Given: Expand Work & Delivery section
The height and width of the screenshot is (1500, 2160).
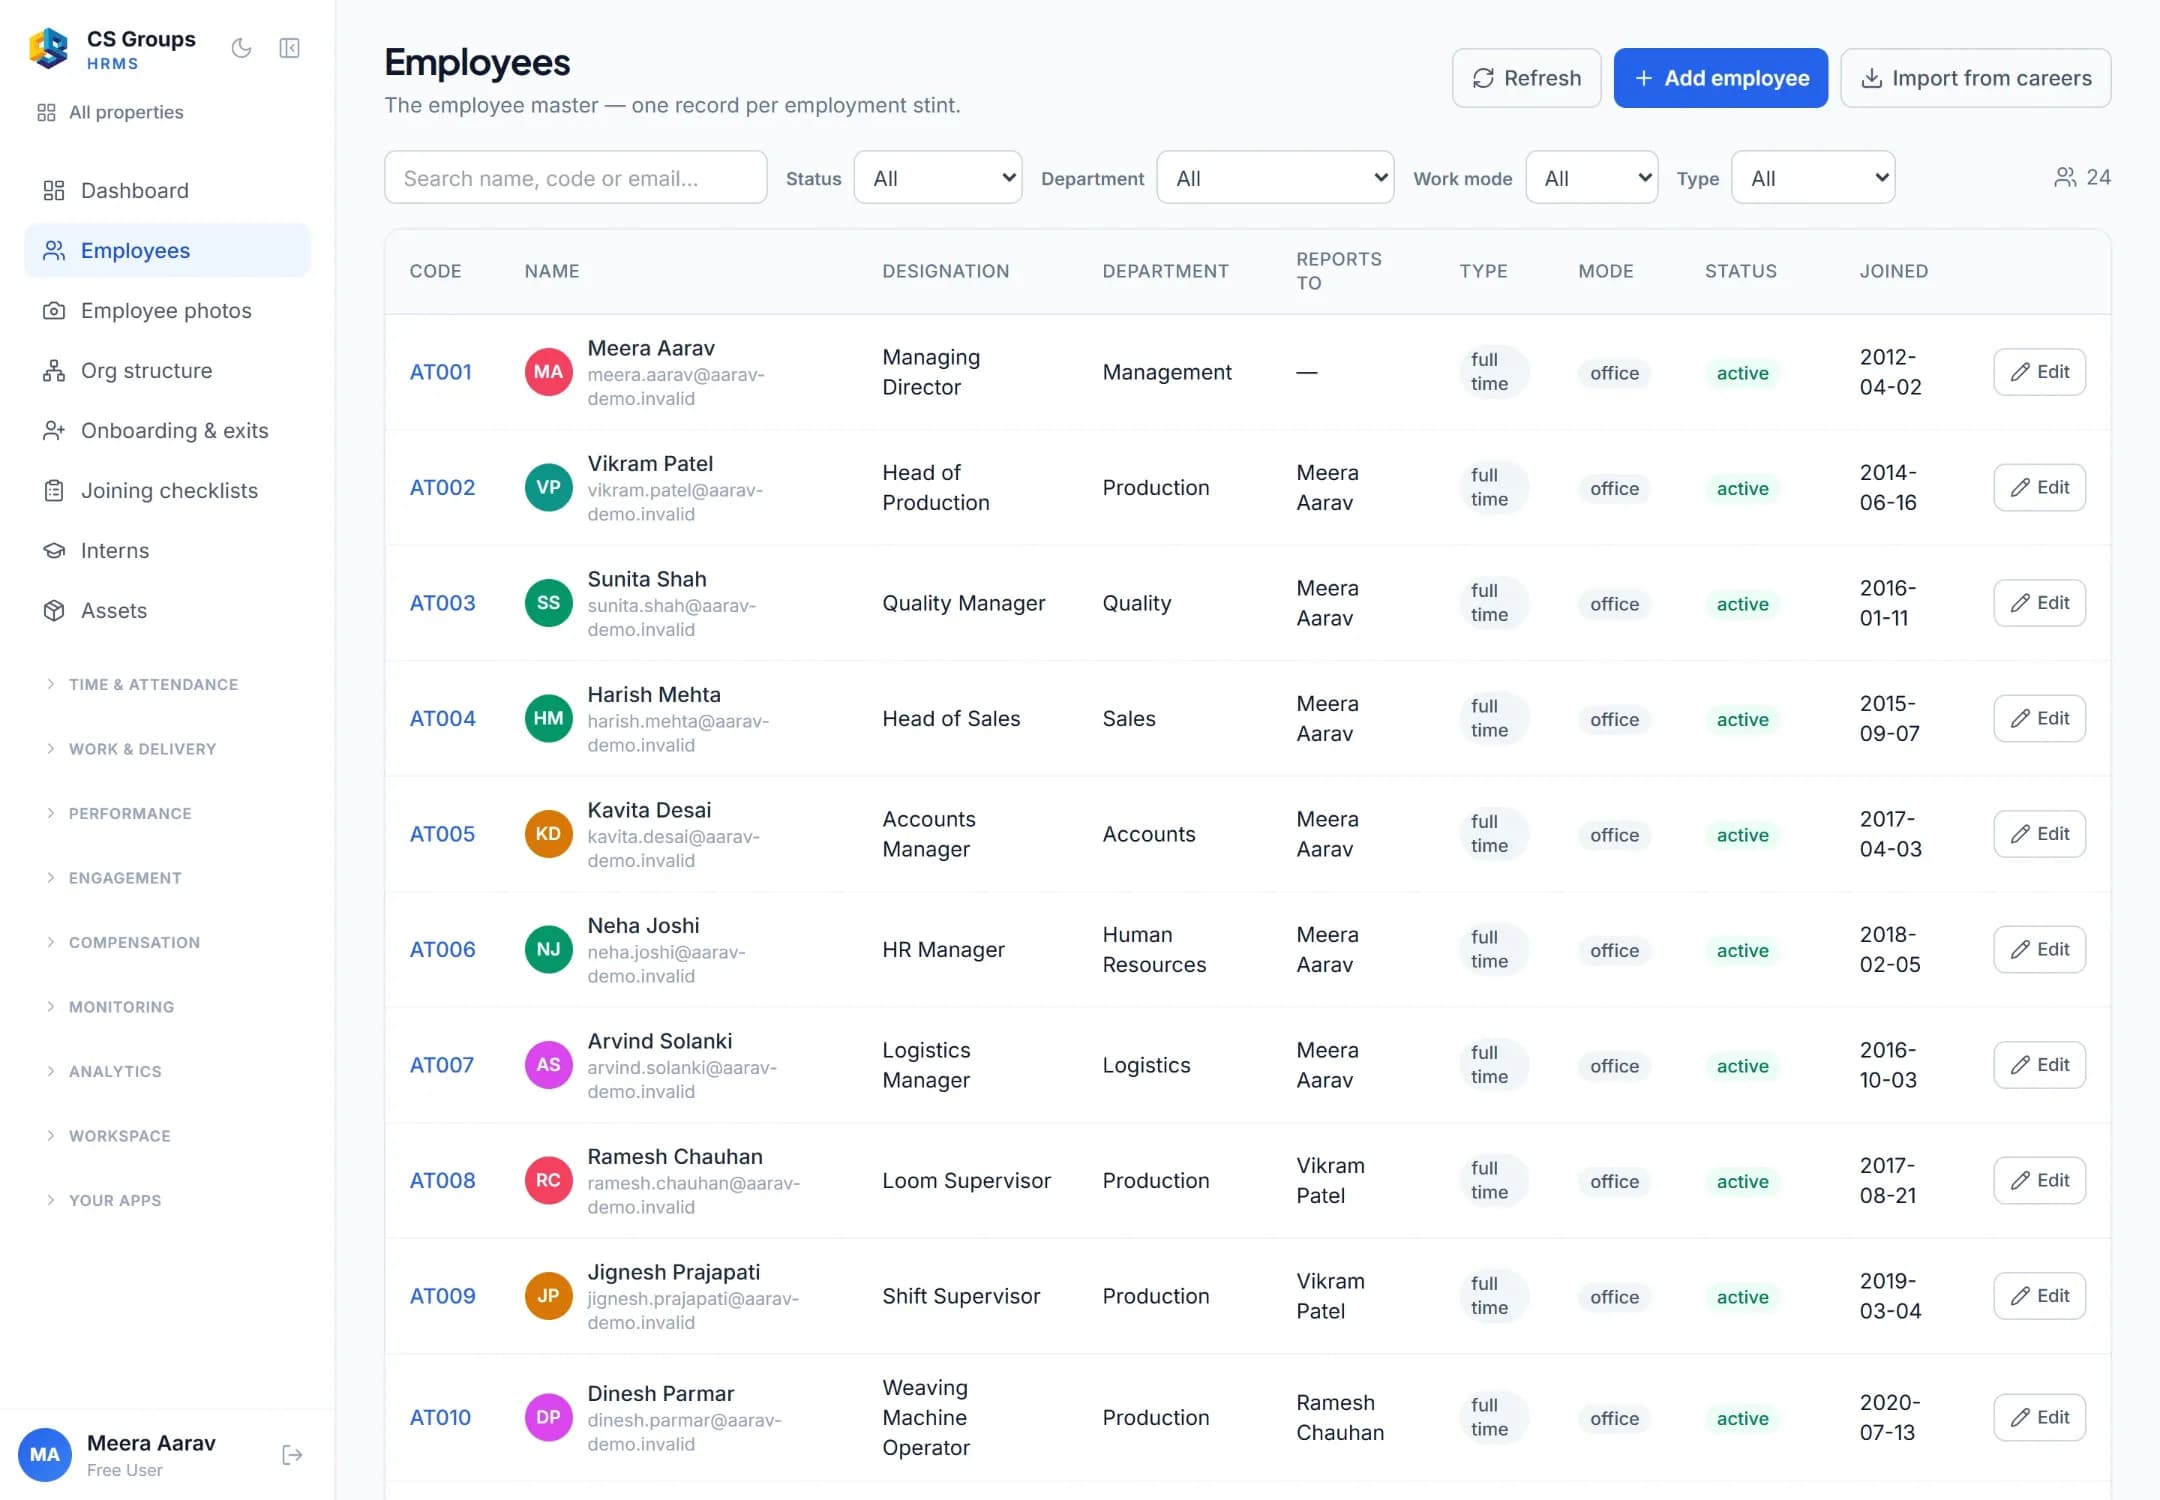Looking at the screenshot, I should 131,748.
